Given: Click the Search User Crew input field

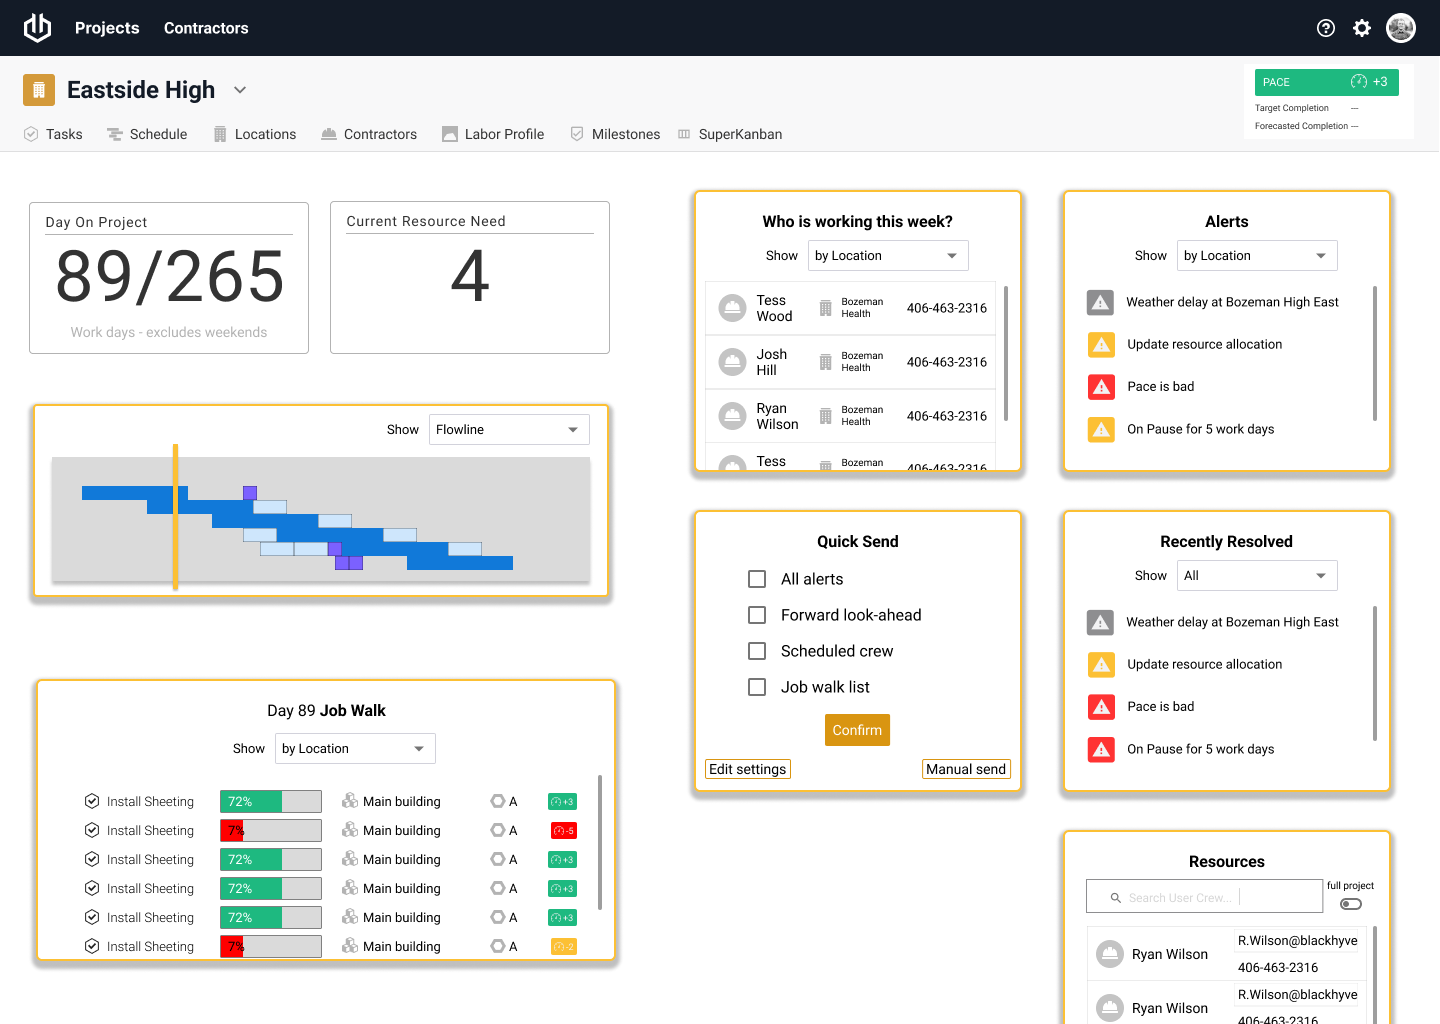Looking at the screenshot, I should [1205, 896].
